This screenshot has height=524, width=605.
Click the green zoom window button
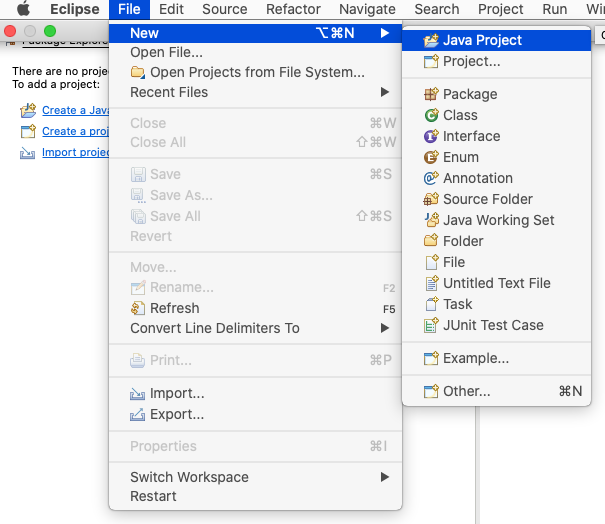click(x=50, y=31)
